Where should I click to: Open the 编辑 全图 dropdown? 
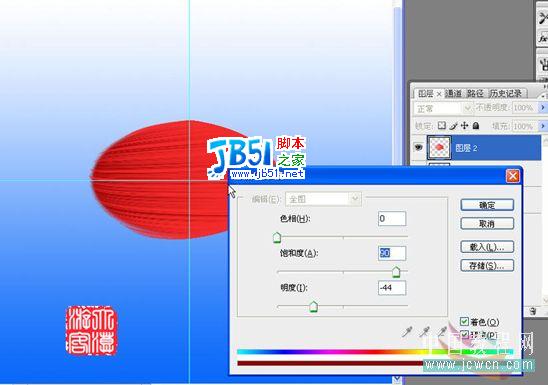pyautogui.click(x=323, y=199)
